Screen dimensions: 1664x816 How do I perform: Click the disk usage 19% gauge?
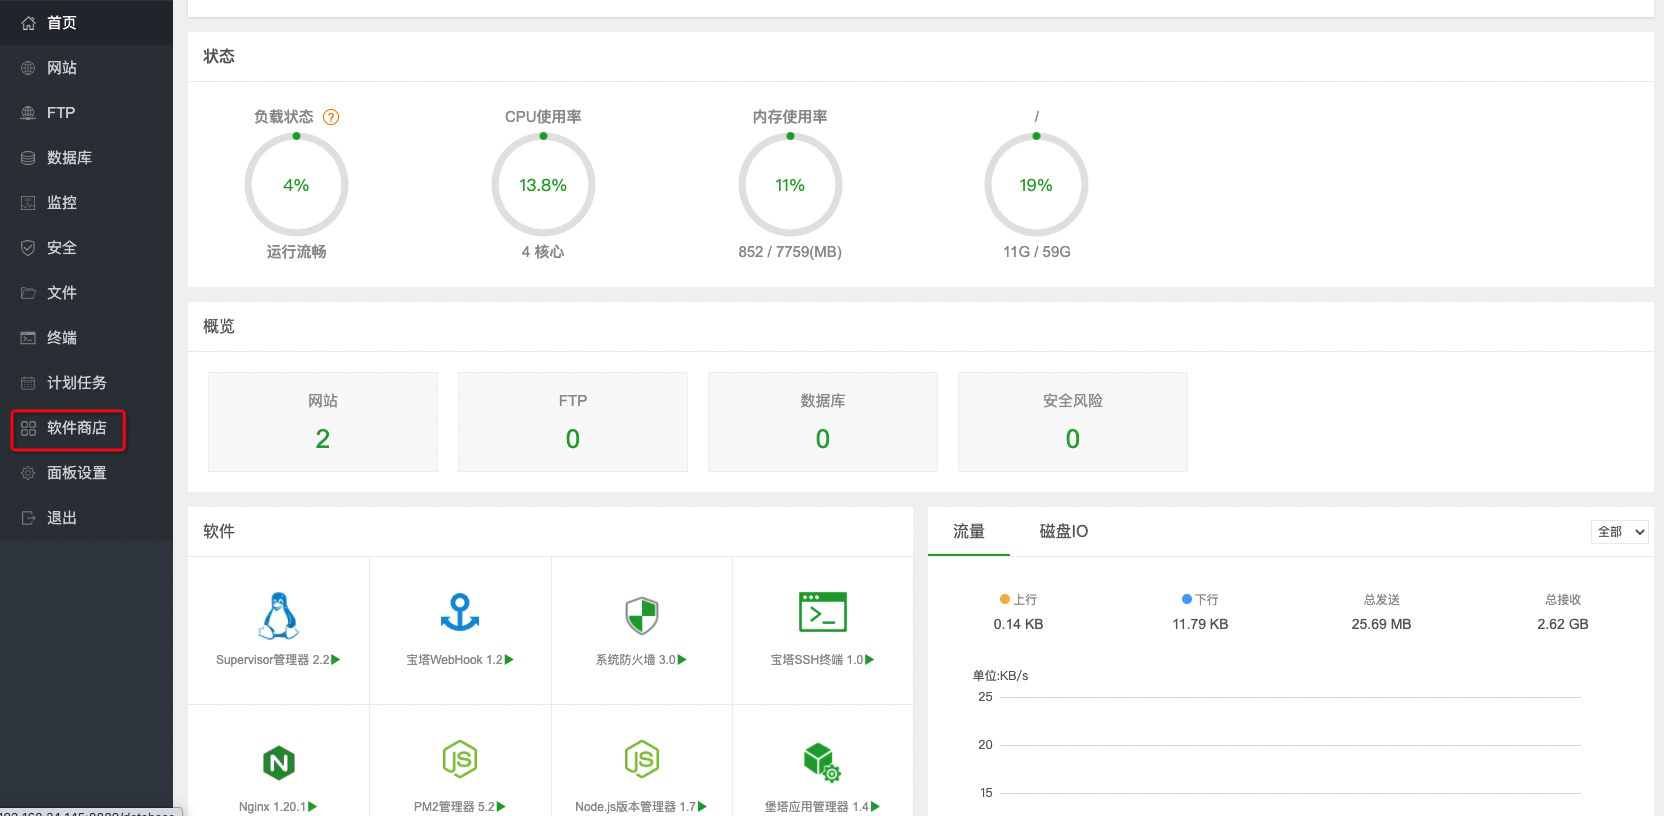coord(1036,185)
